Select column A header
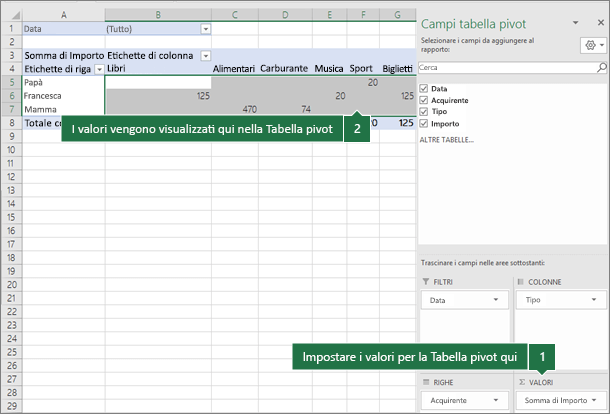Image resolution: width=610 pixels, height=414 pixels. click(64, 15)
